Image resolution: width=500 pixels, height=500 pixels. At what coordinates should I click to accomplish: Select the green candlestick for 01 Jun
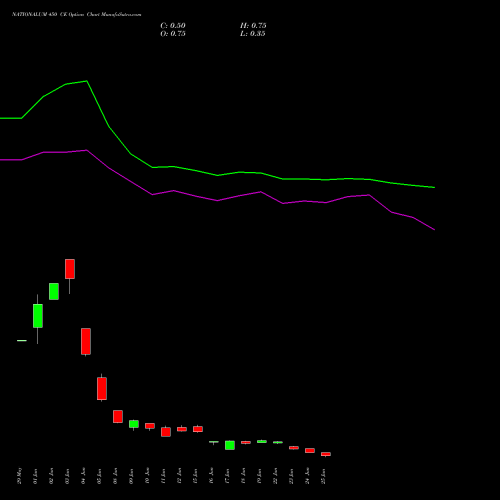[x=38, y=316]
